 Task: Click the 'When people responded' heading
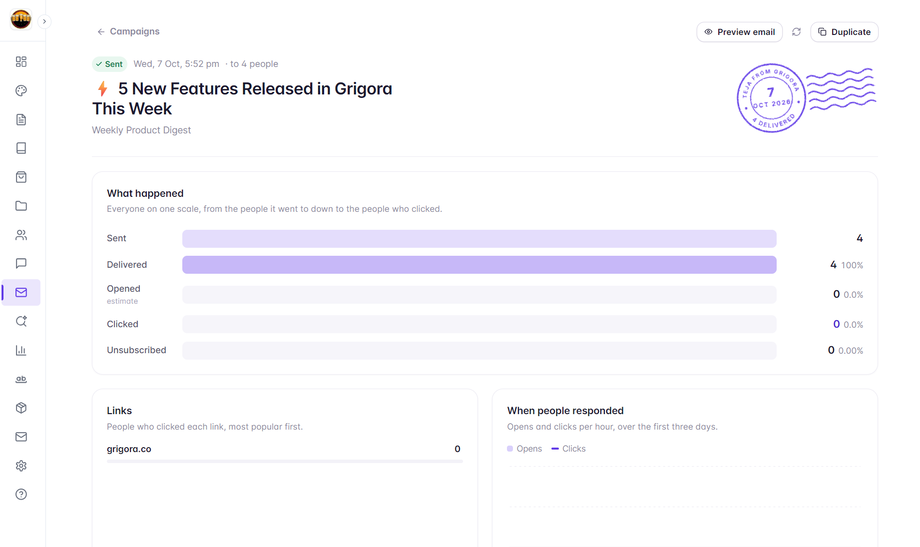565,411
